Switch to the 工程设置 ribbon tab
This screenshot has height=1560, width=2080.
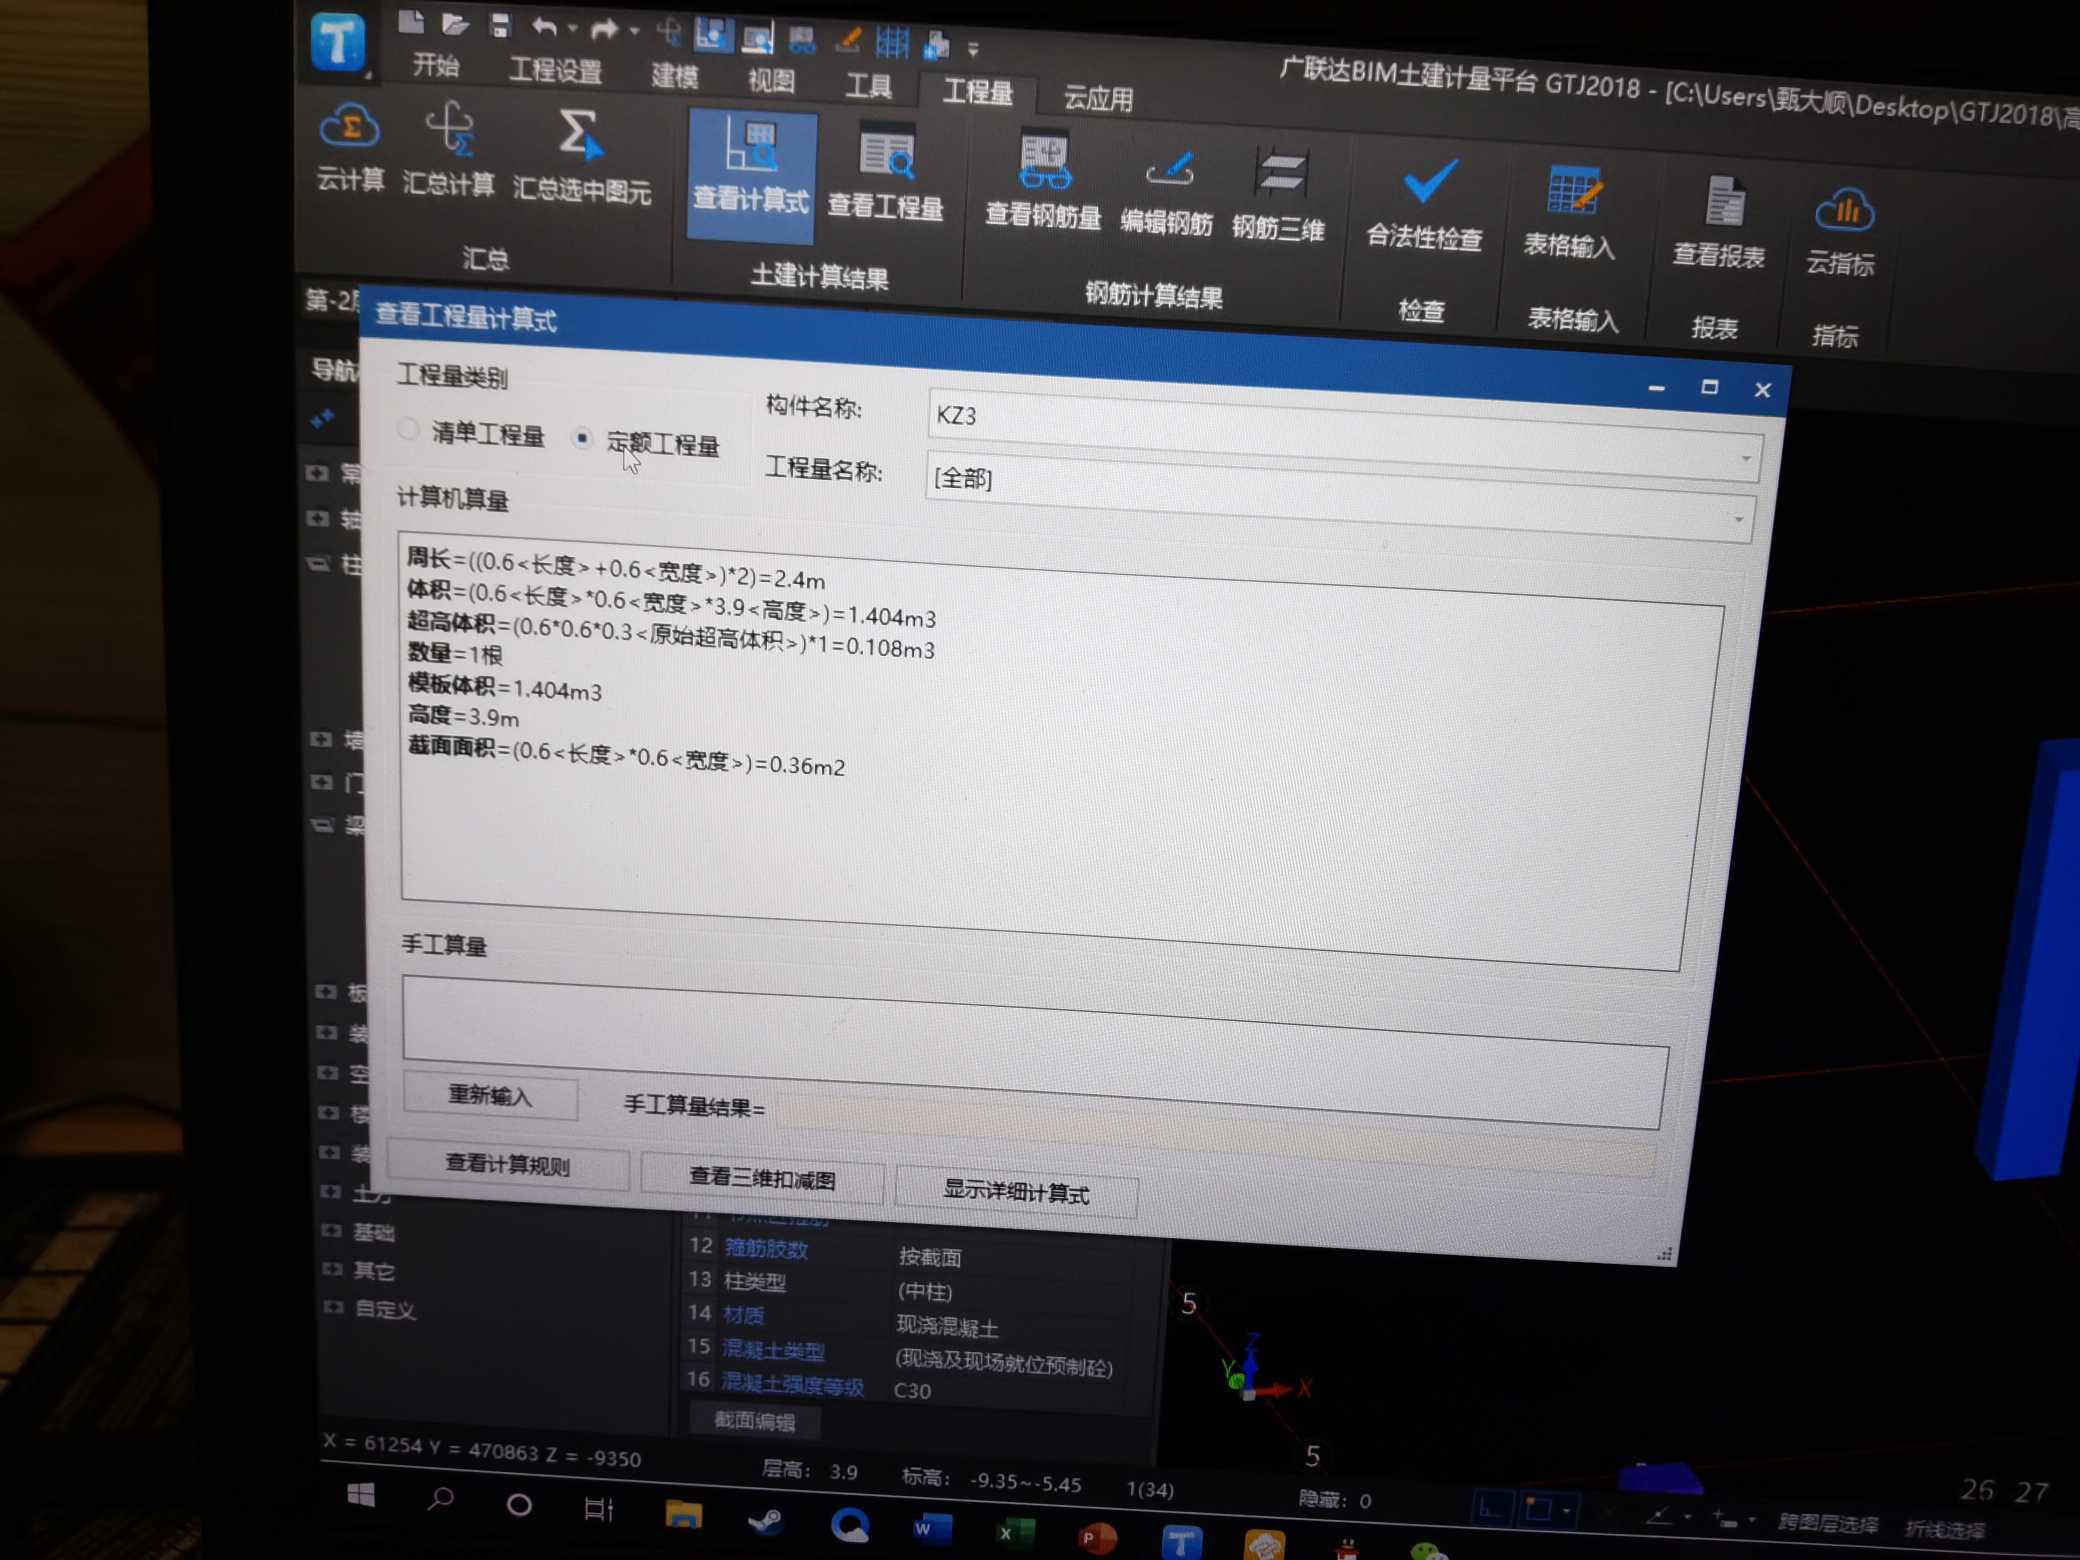tap(556, 71)
